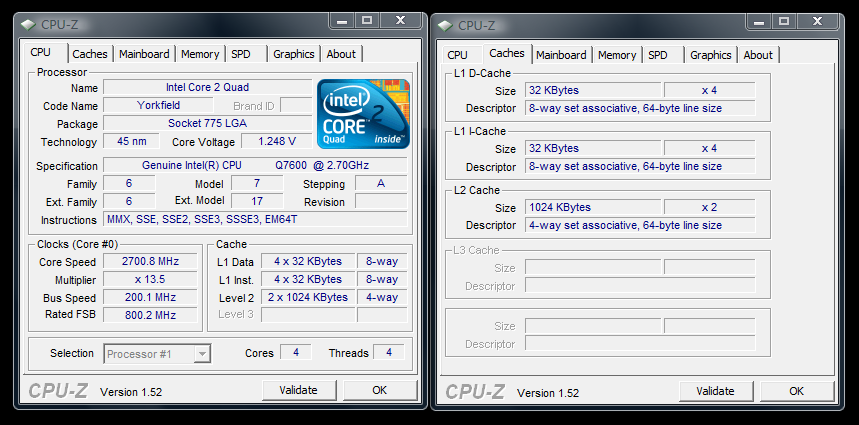
Task: Click the Instructions field listing MMX, SSE
Action: [255, 220]
